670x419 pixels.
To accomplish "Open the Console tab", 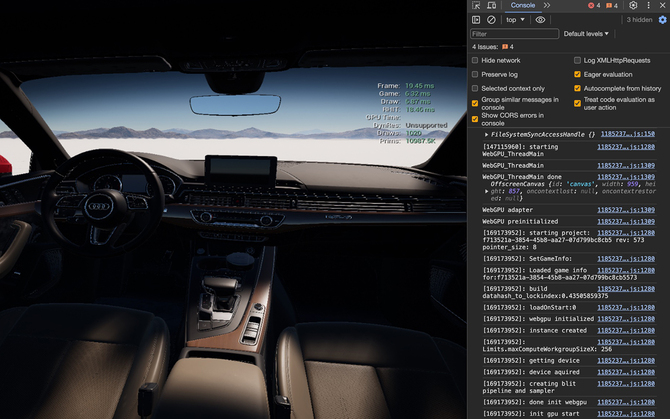I will (x=523, y=5).
